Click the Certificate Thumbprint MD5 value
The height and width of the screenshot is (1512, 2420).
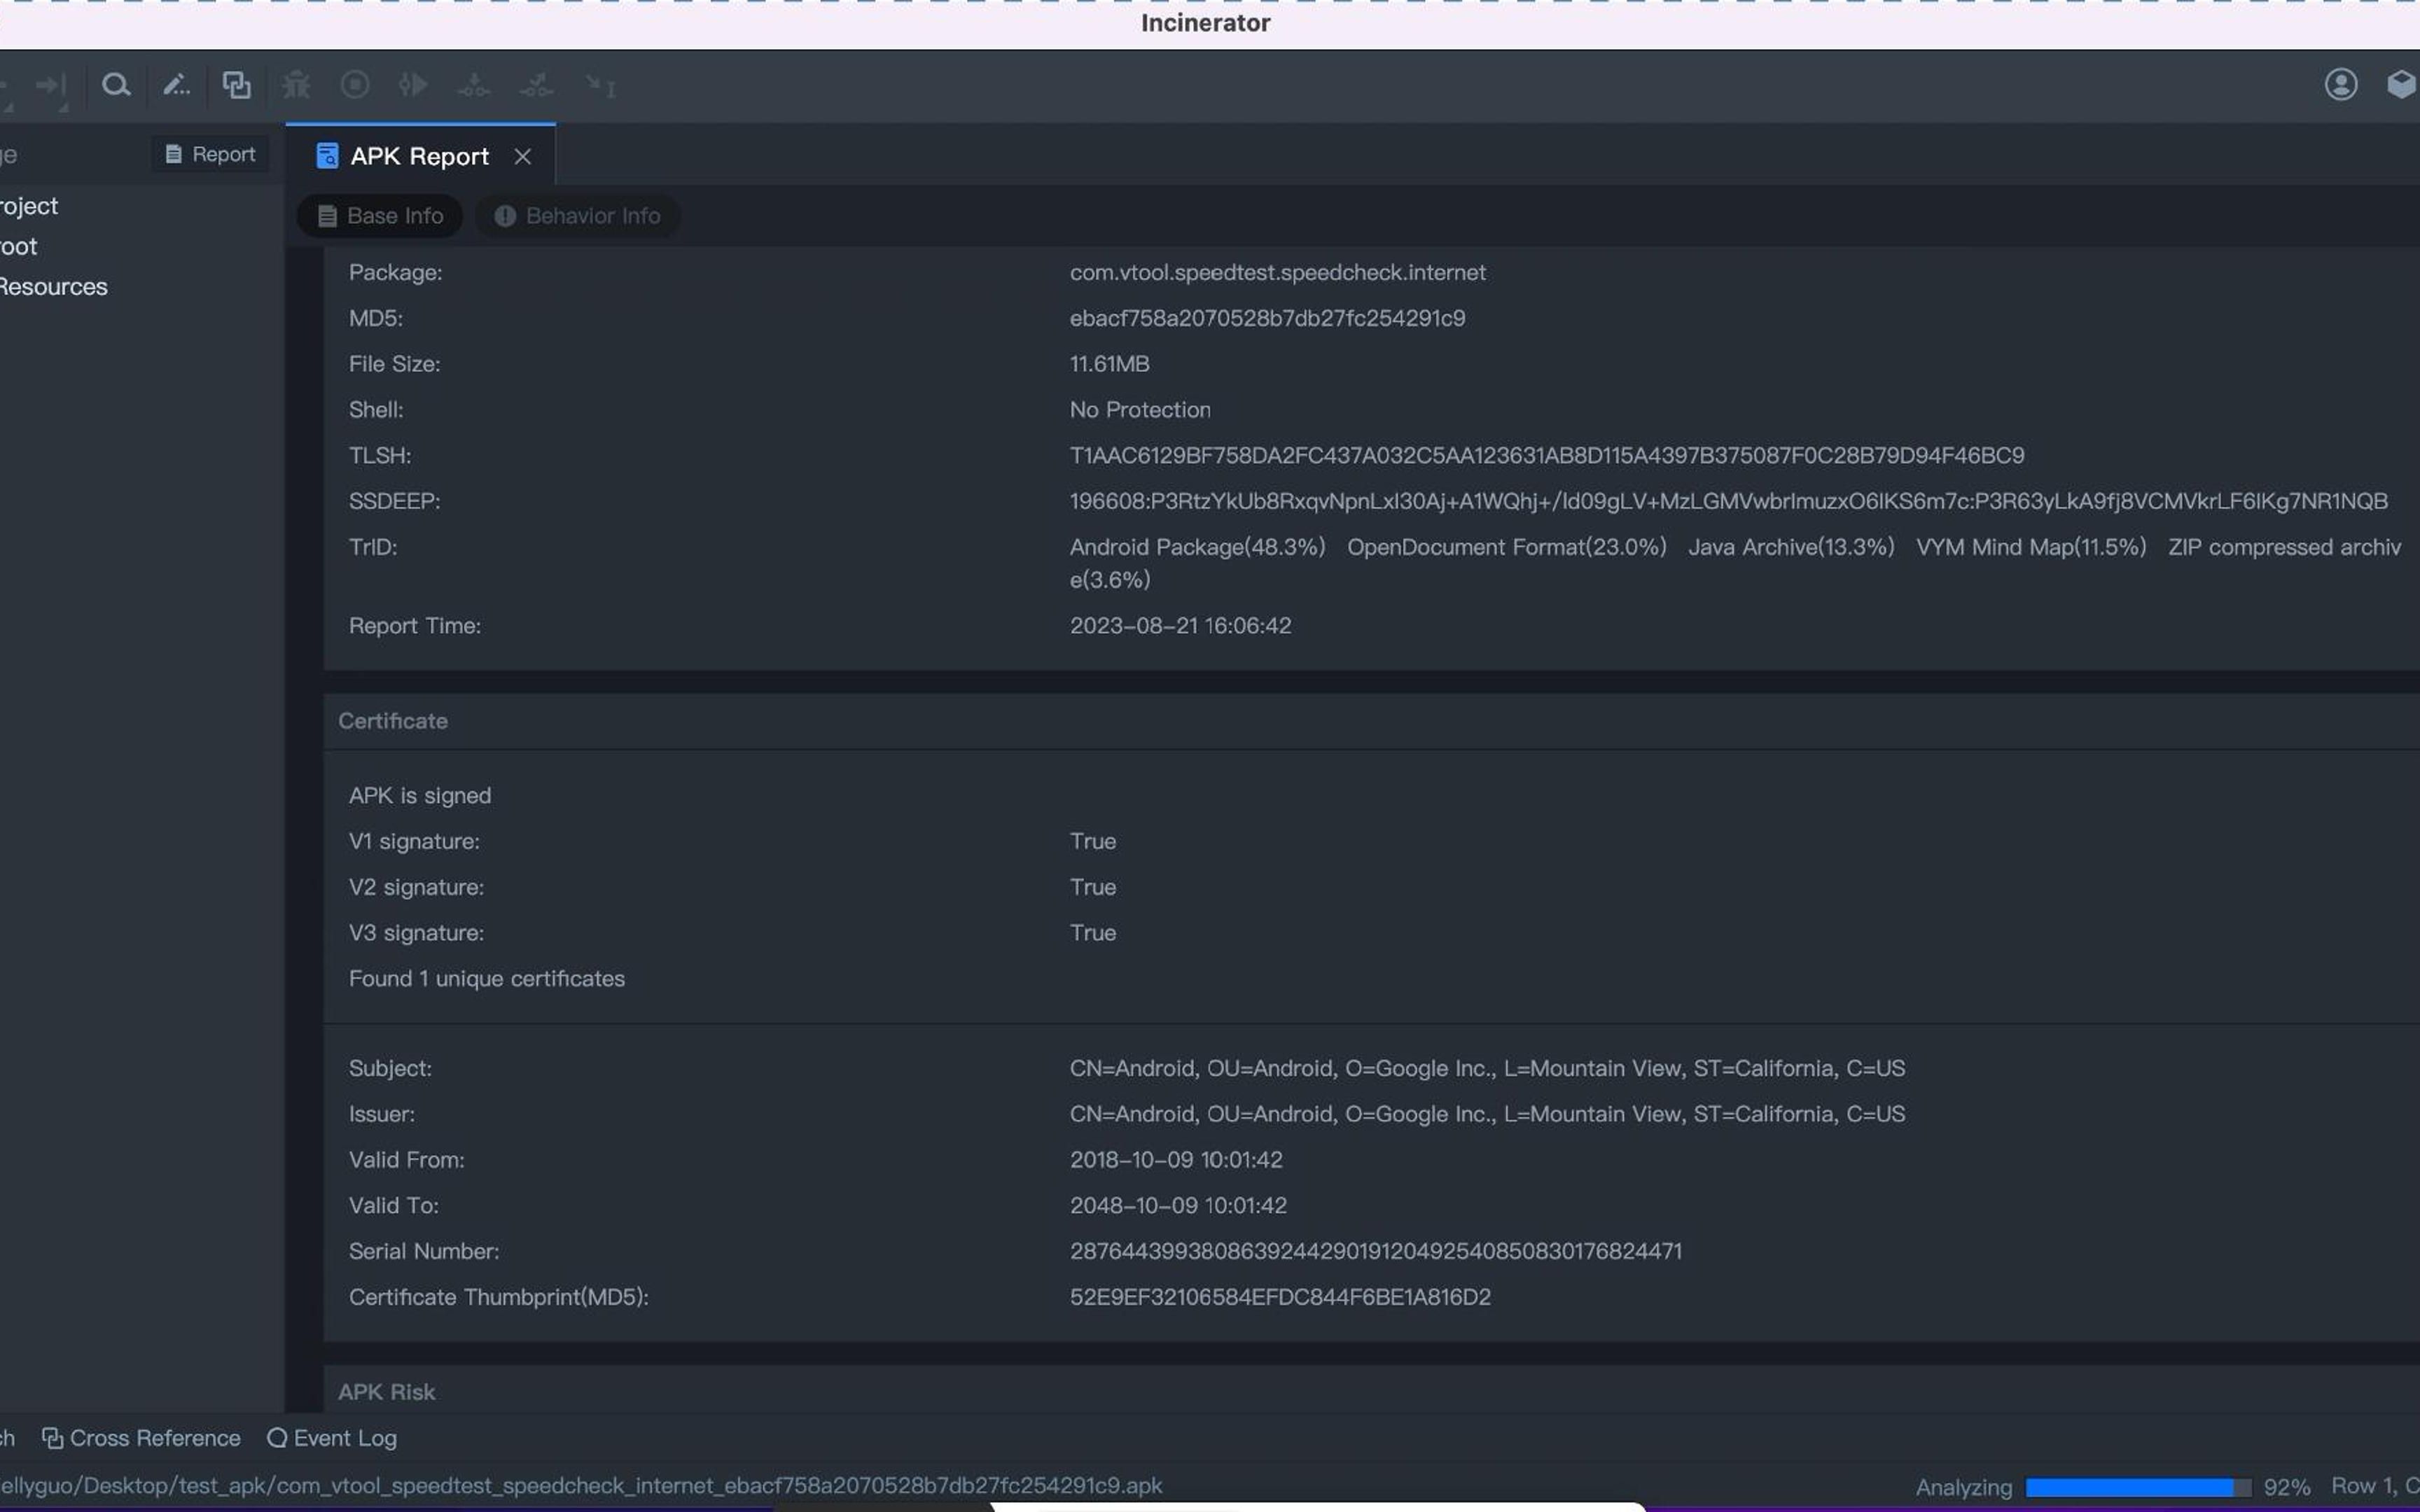click(1280, 1297)
